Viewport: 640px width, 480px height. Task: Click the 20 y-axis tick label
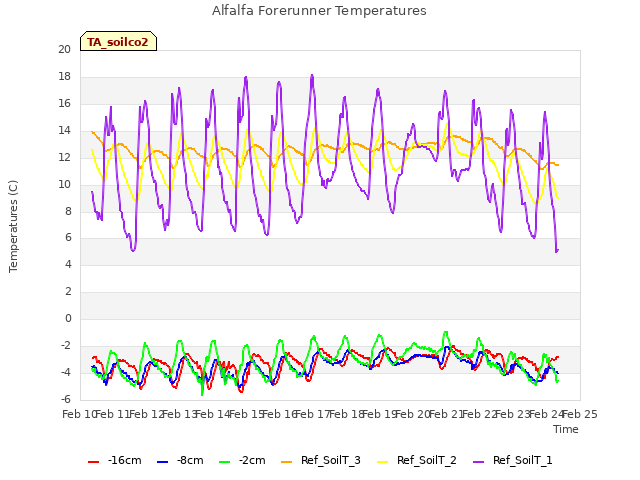tap(64, 49)
